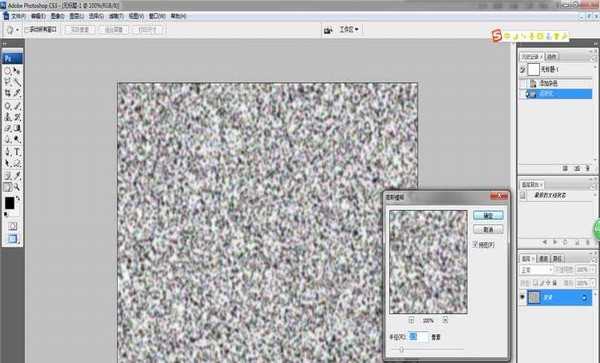Click the radius slider in blur dialog

pyautogui.click(x=427, y=349)
